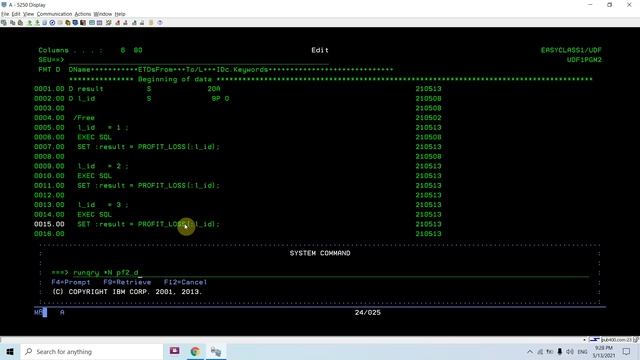Viewport: 640px width, 360px height.
Task: Click the Copy toolbar icon
Action: coord(12,23)
